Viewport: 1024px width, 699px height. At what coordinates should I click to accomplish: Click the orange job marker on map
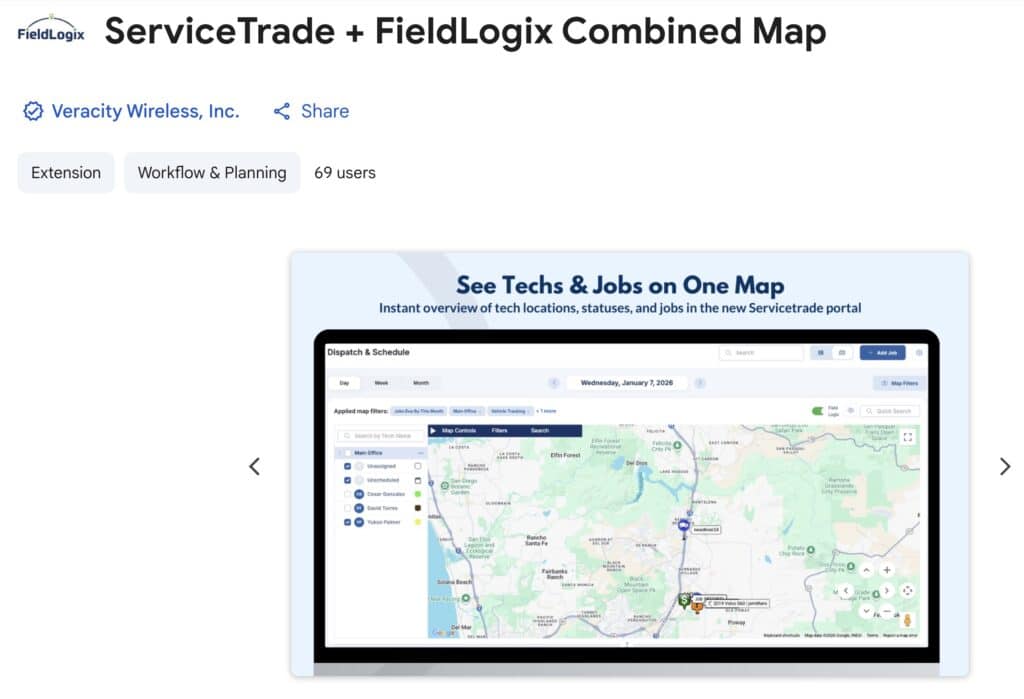coord(697,606)
